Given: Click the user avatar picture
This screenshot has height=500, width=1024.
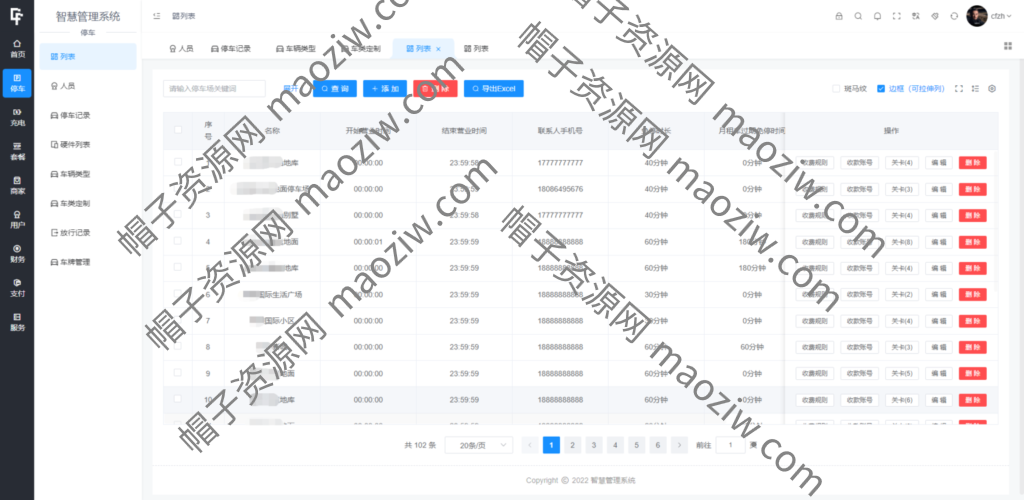Looking at the screenshot, I should [x=976, y=16].
